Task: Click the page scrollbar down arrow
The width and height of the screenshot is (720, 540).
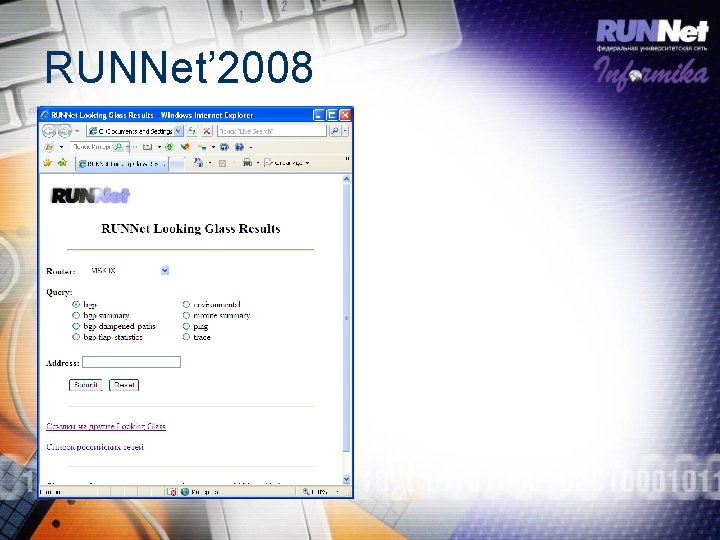Action: point(347,479)
